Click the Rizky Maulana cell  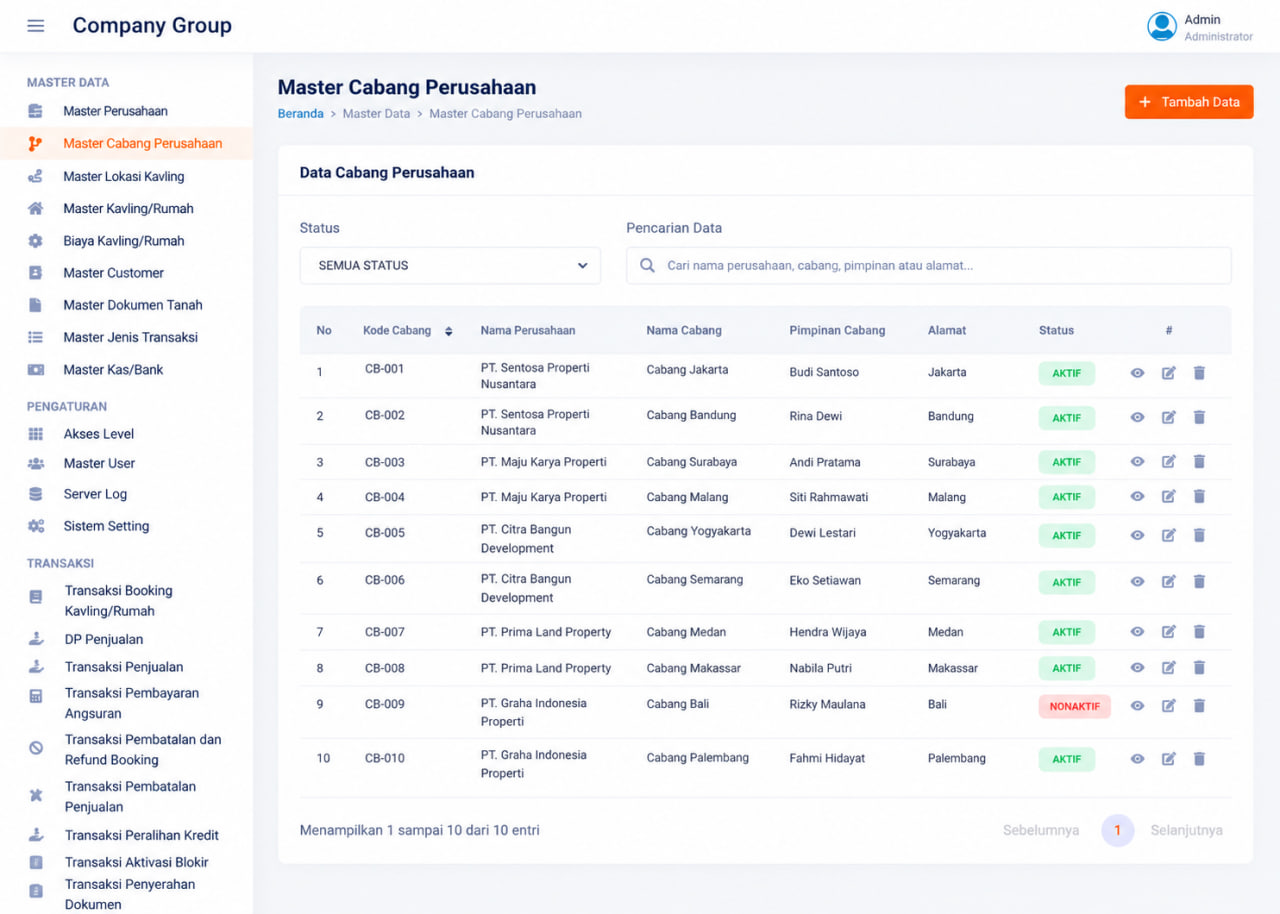coord(827,704)
